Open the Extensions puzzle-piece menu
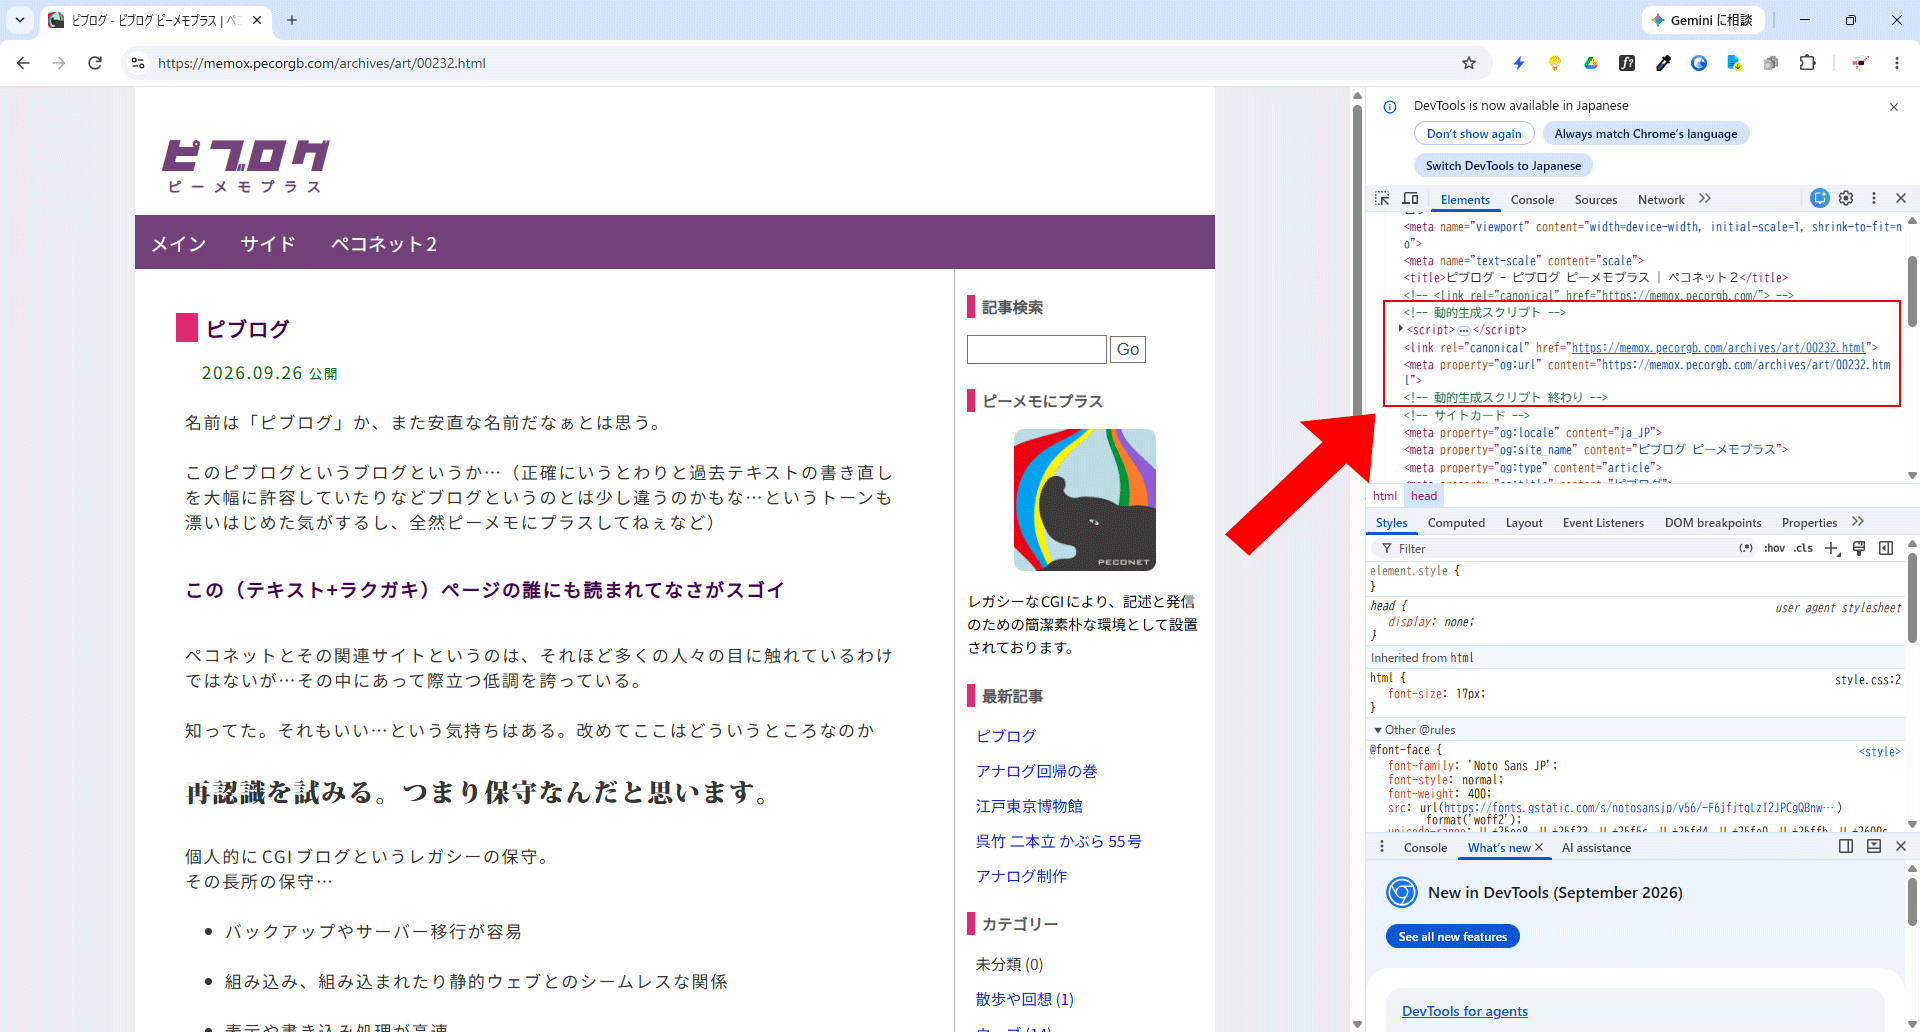 (1807, 63)
